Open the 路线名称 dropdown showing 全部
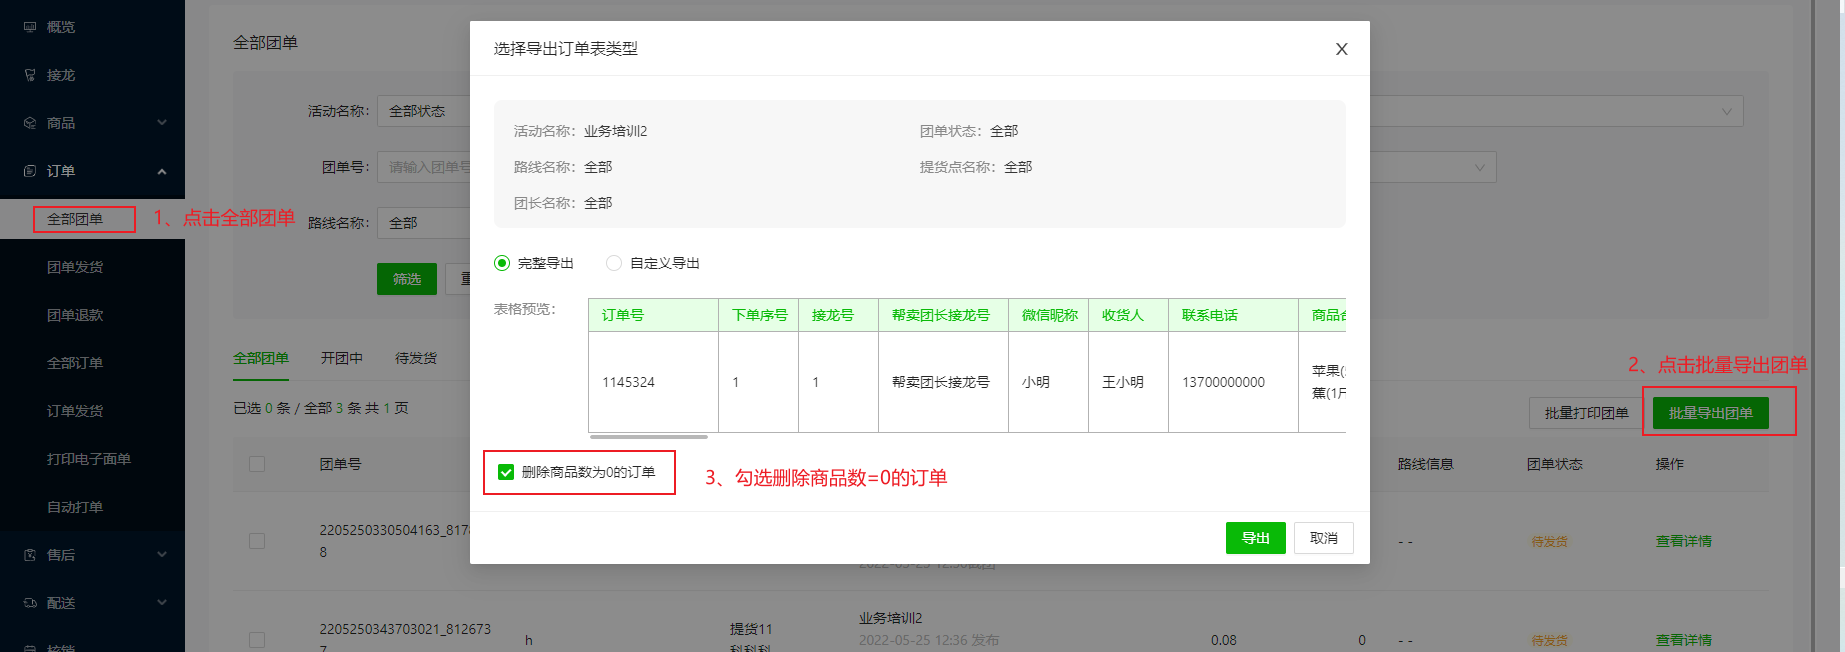 [424, 223]
